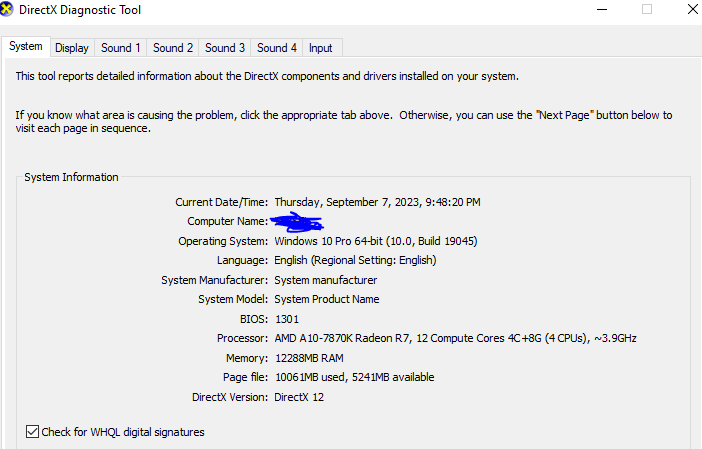Click the page file usage value
Screen dimensions: 702x449
354,377
